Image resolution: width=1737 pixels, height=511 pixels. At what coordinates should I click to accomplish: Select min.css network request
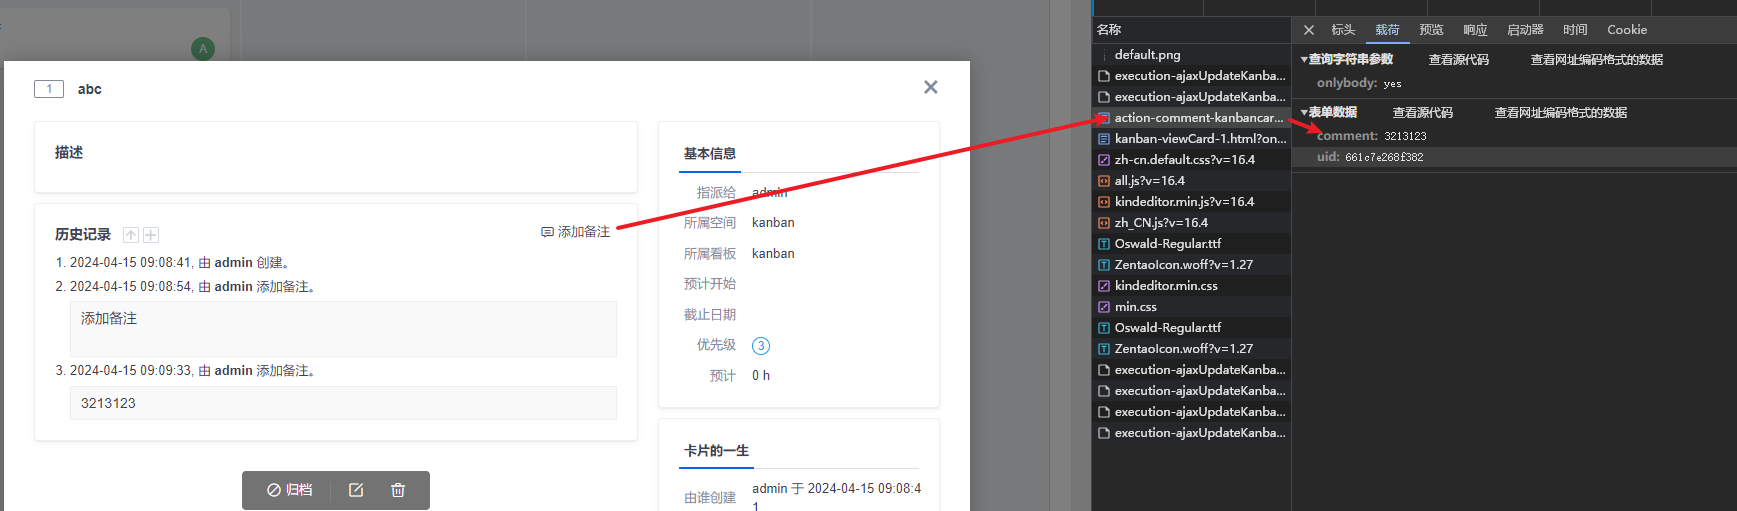tap(1191, 307)
